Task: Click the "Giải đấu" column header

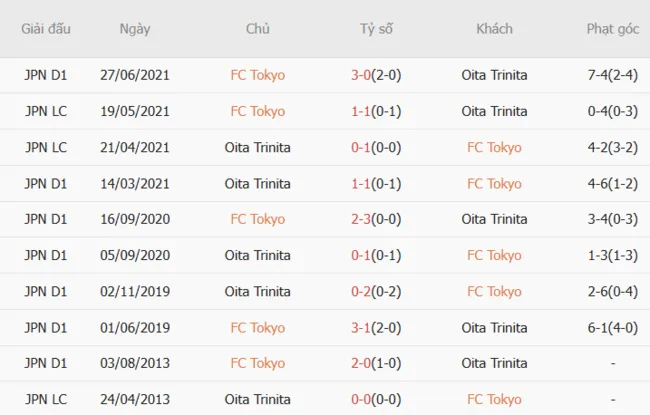Action: pyautogui.click(x=46, y=29)
